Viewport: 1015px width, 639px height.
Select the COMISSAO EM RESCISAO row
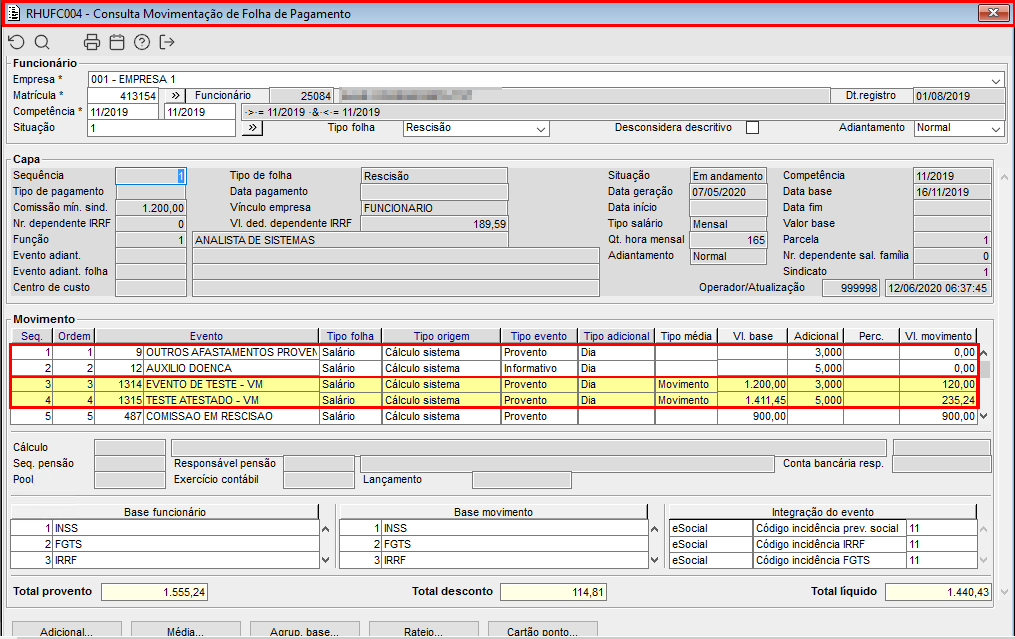tap(230, 416)
